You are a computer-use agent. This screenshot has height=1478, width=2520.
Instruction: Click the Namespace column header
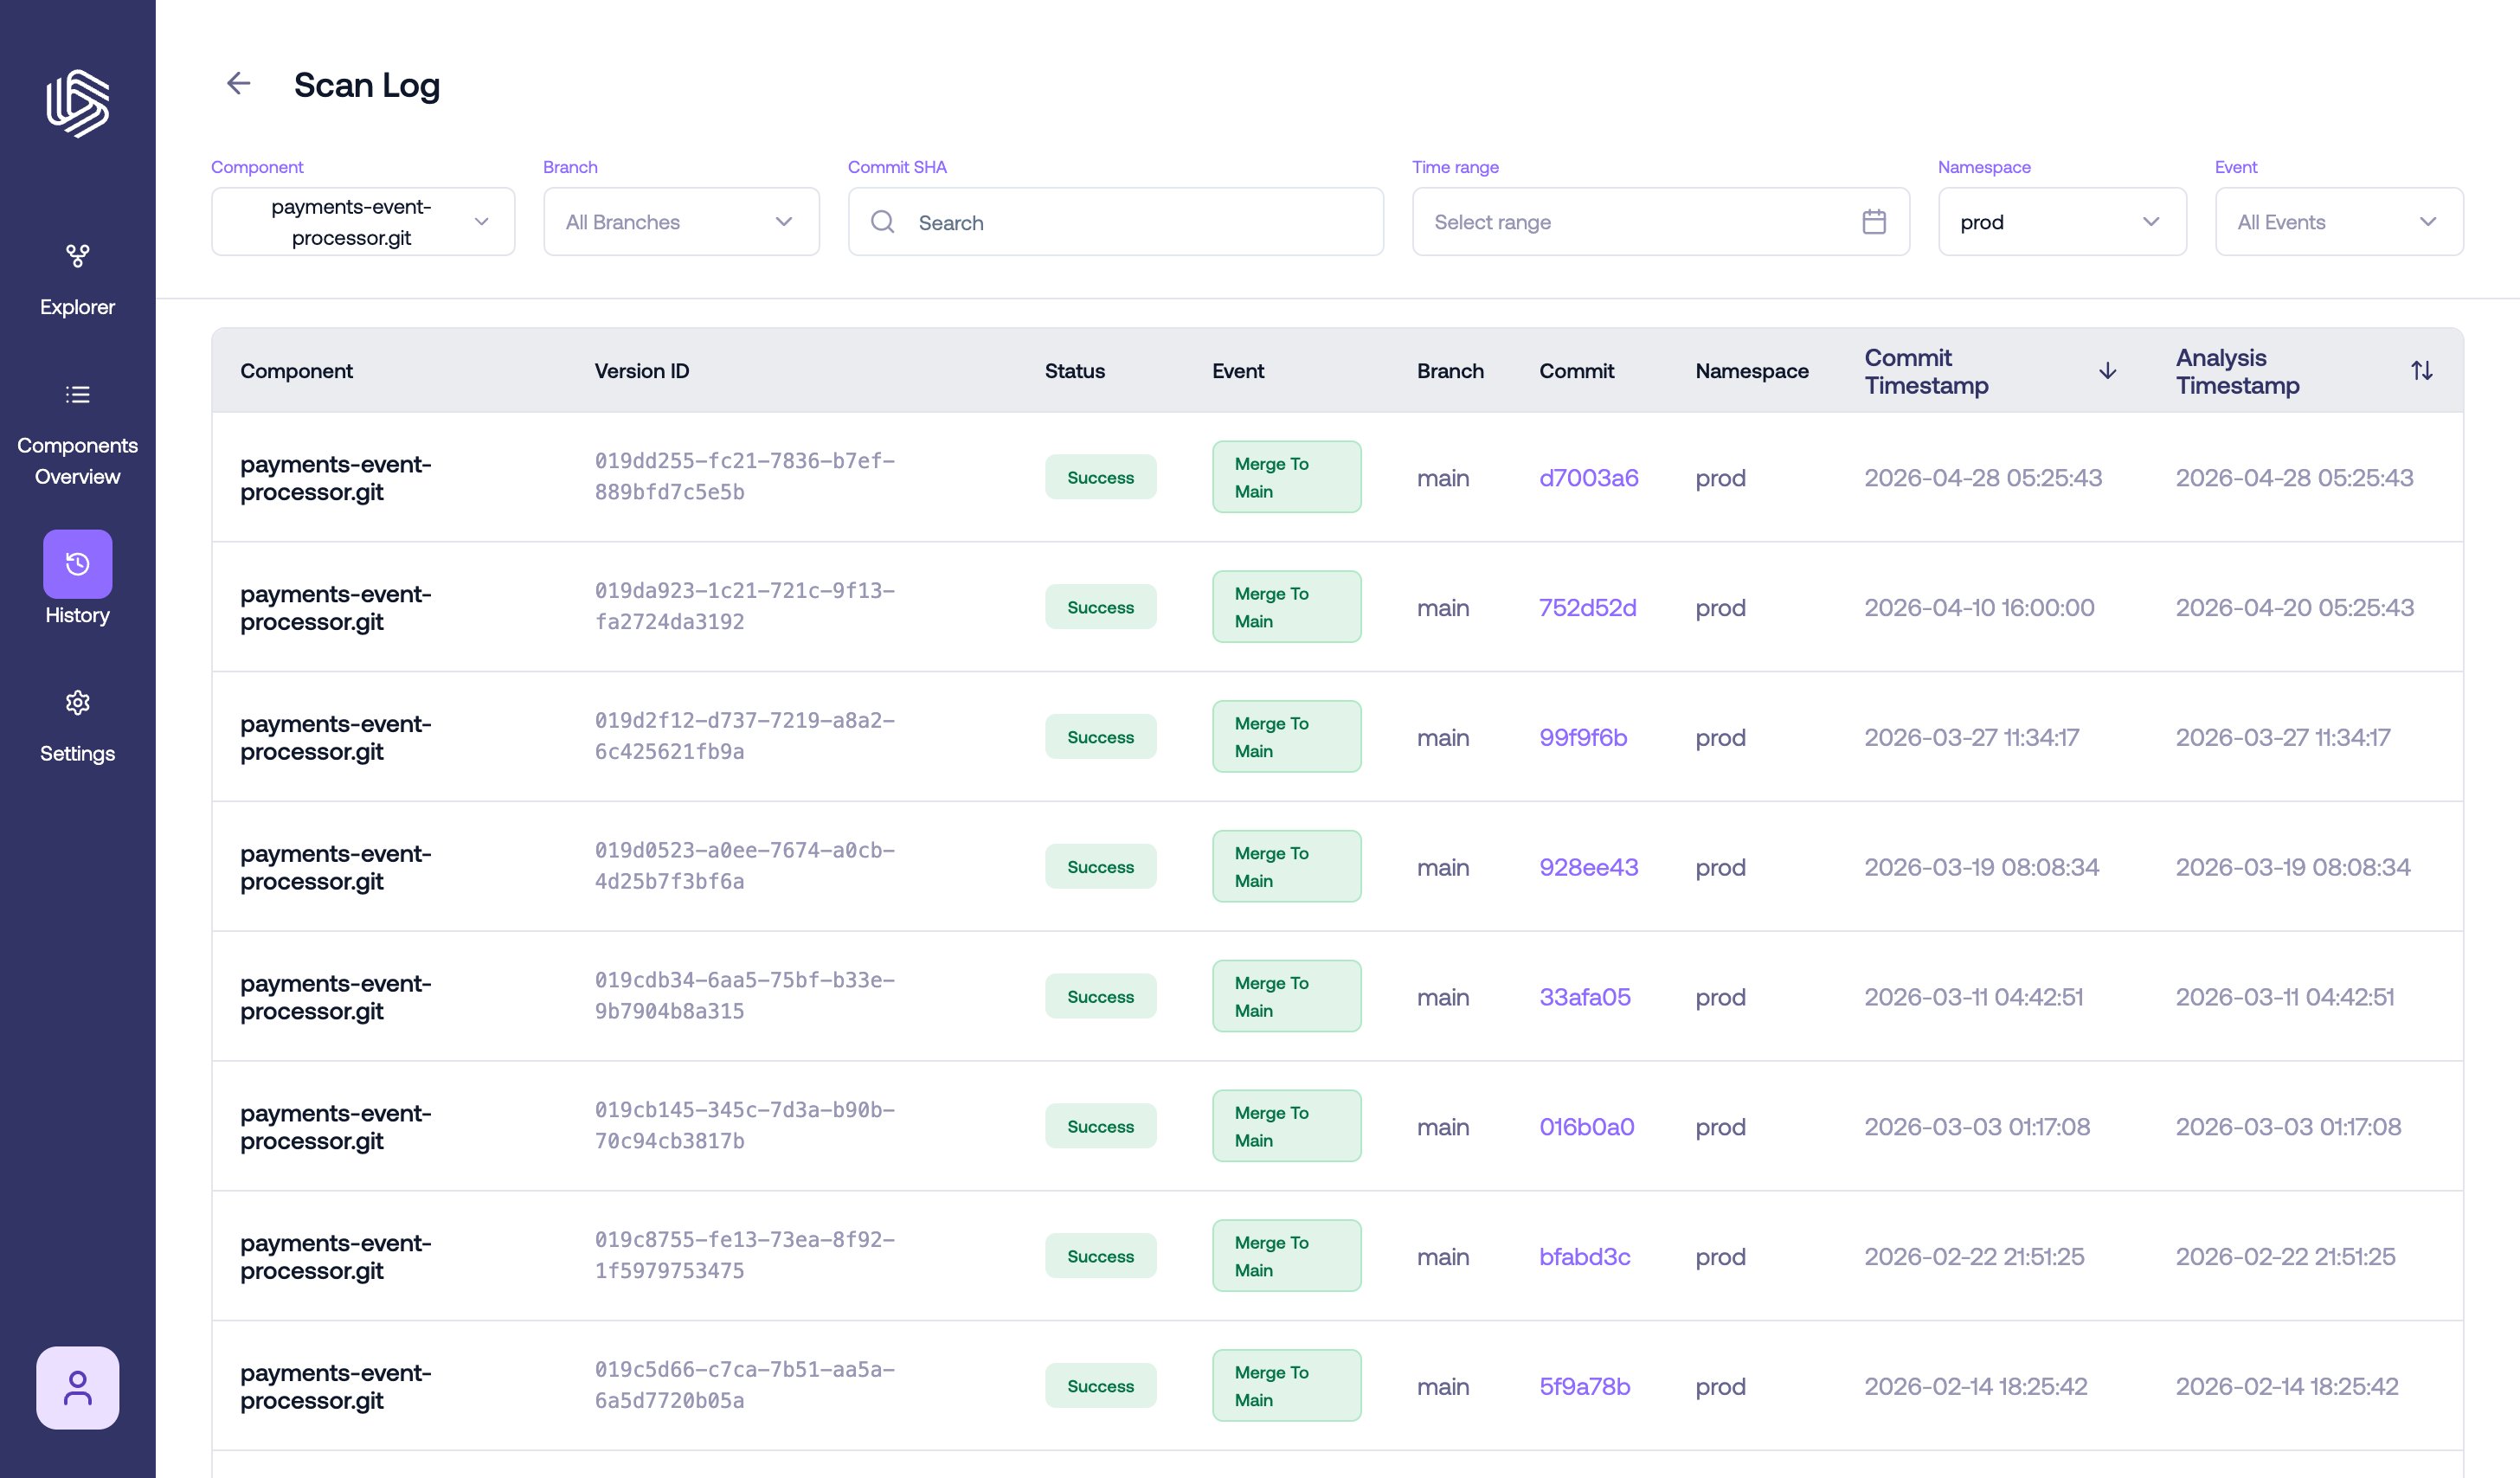[1752, 371]
